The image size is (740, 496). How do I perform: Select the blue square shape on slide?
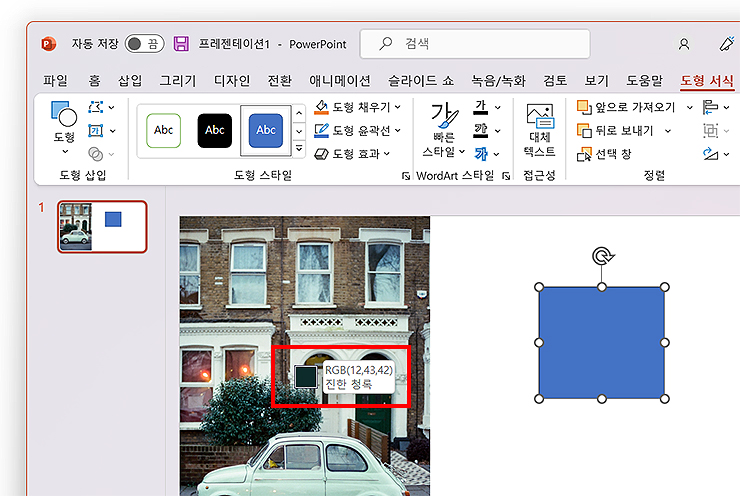pos(602,343)
